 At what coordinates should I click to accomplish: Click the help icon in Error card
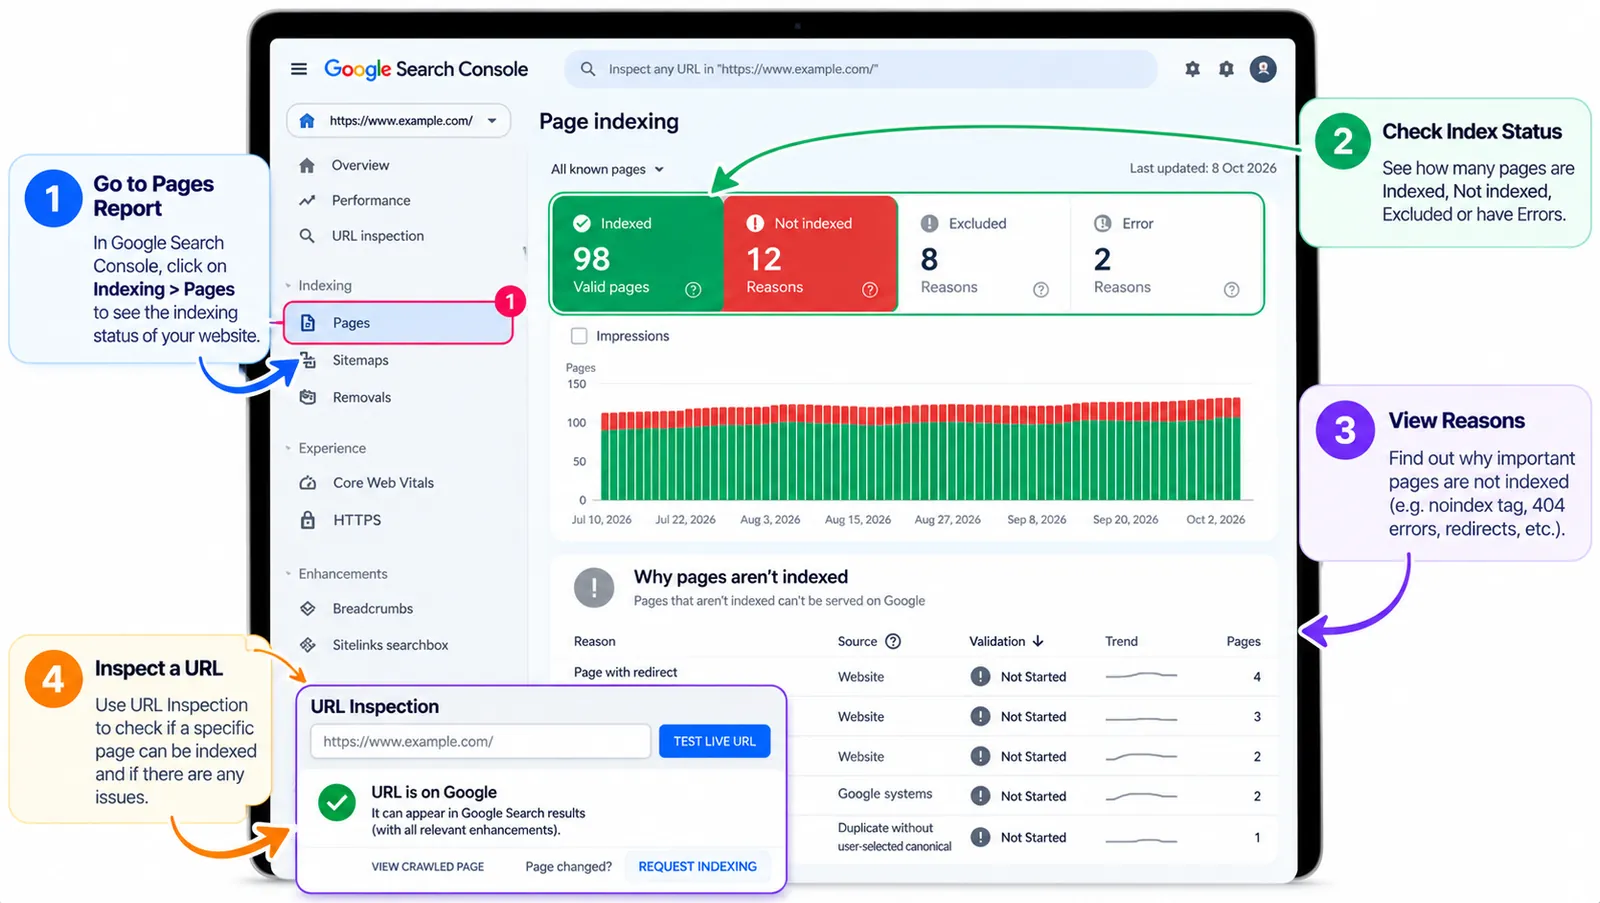1232,290
